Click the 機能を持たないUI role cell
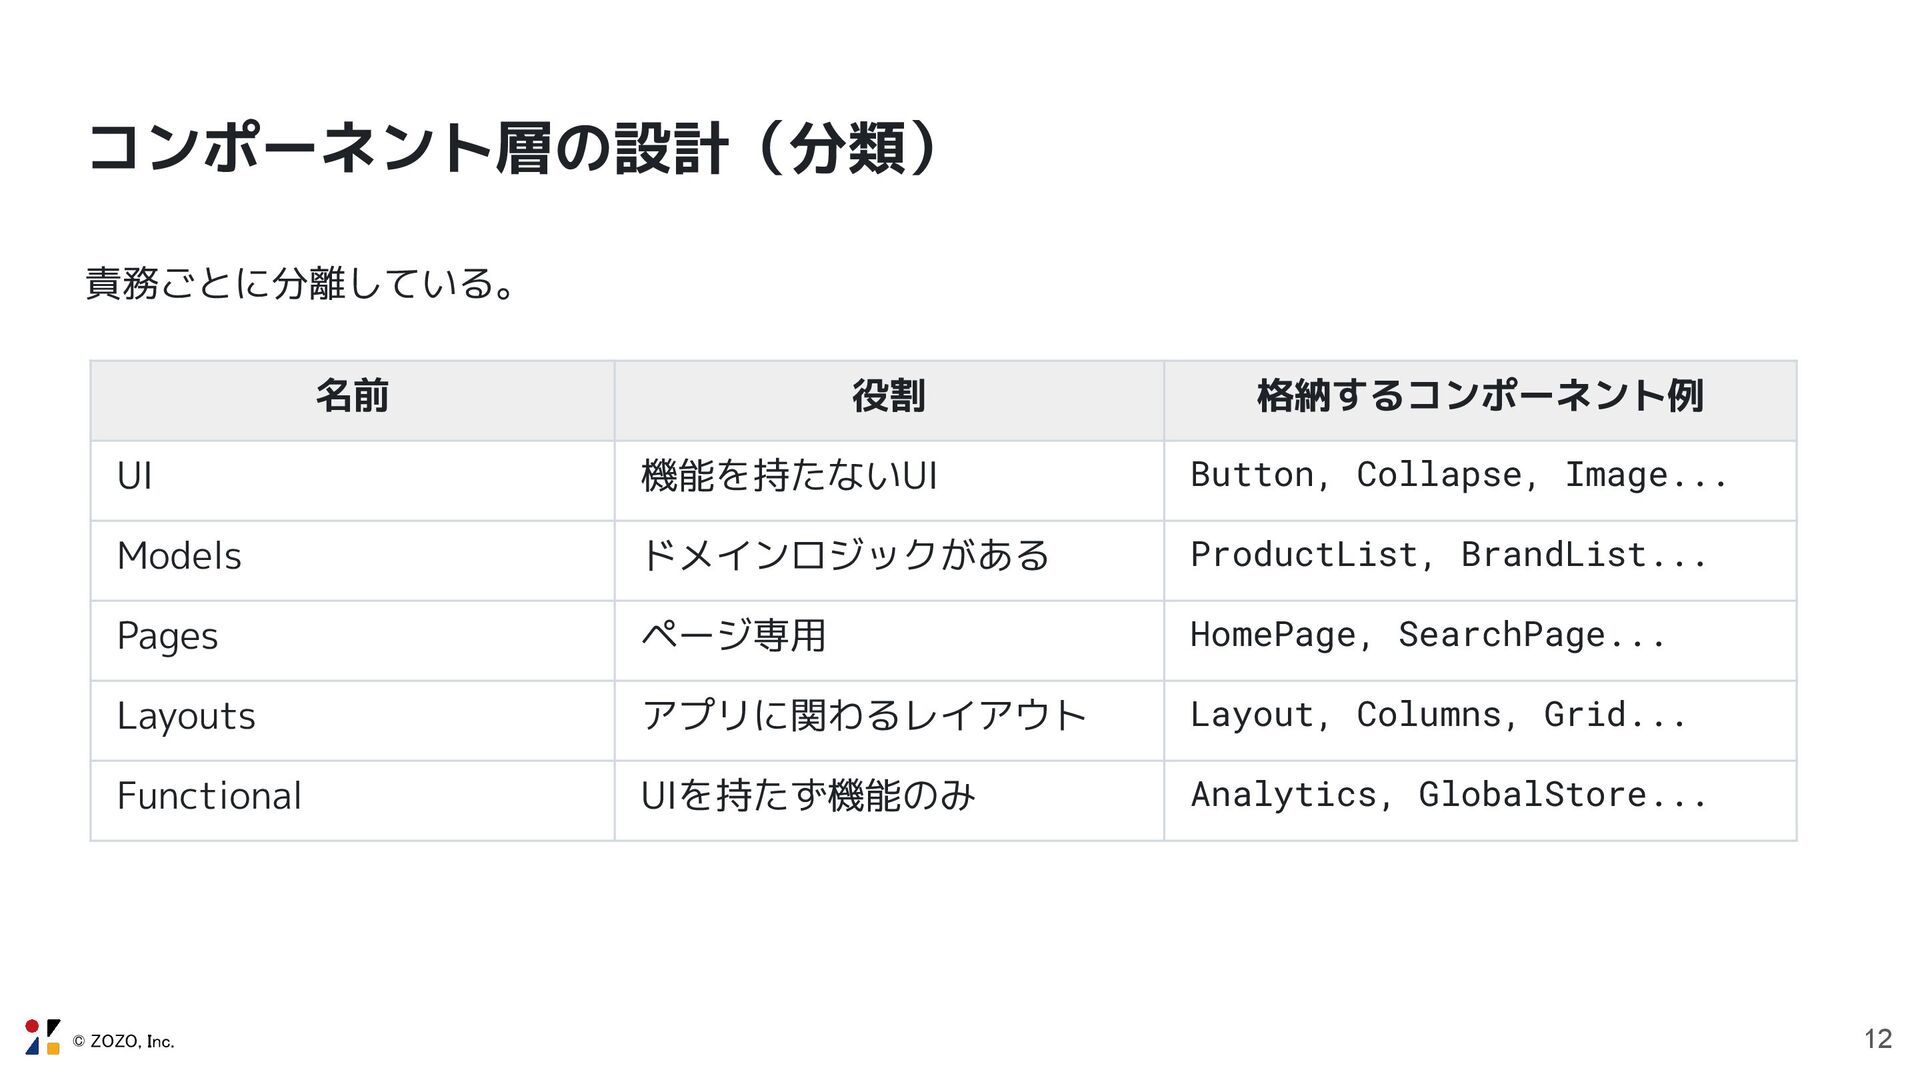 tap(889, 481)
